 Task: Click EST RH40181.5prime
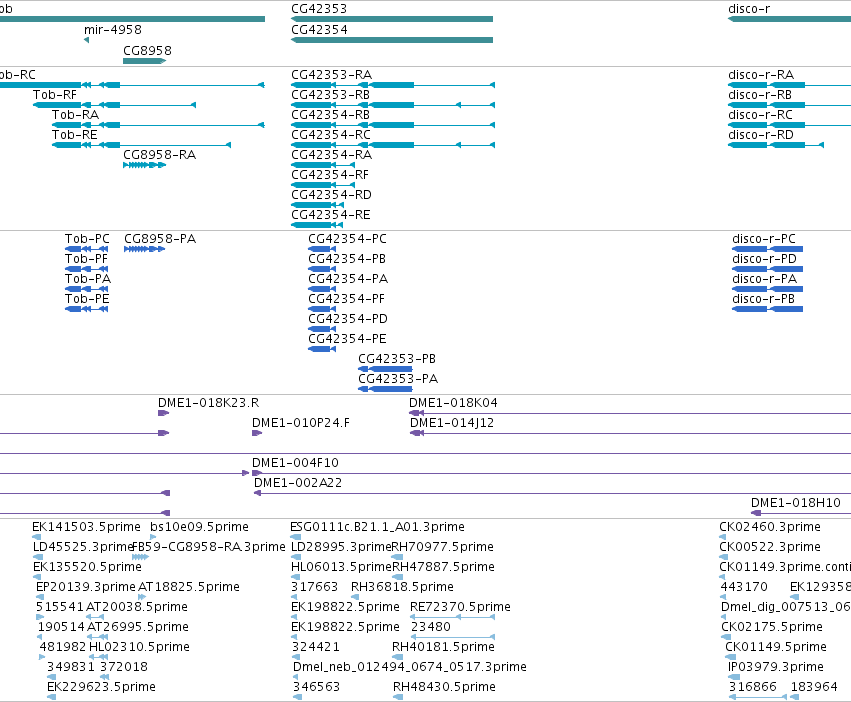pyautogui.click(x=397, y=657)
